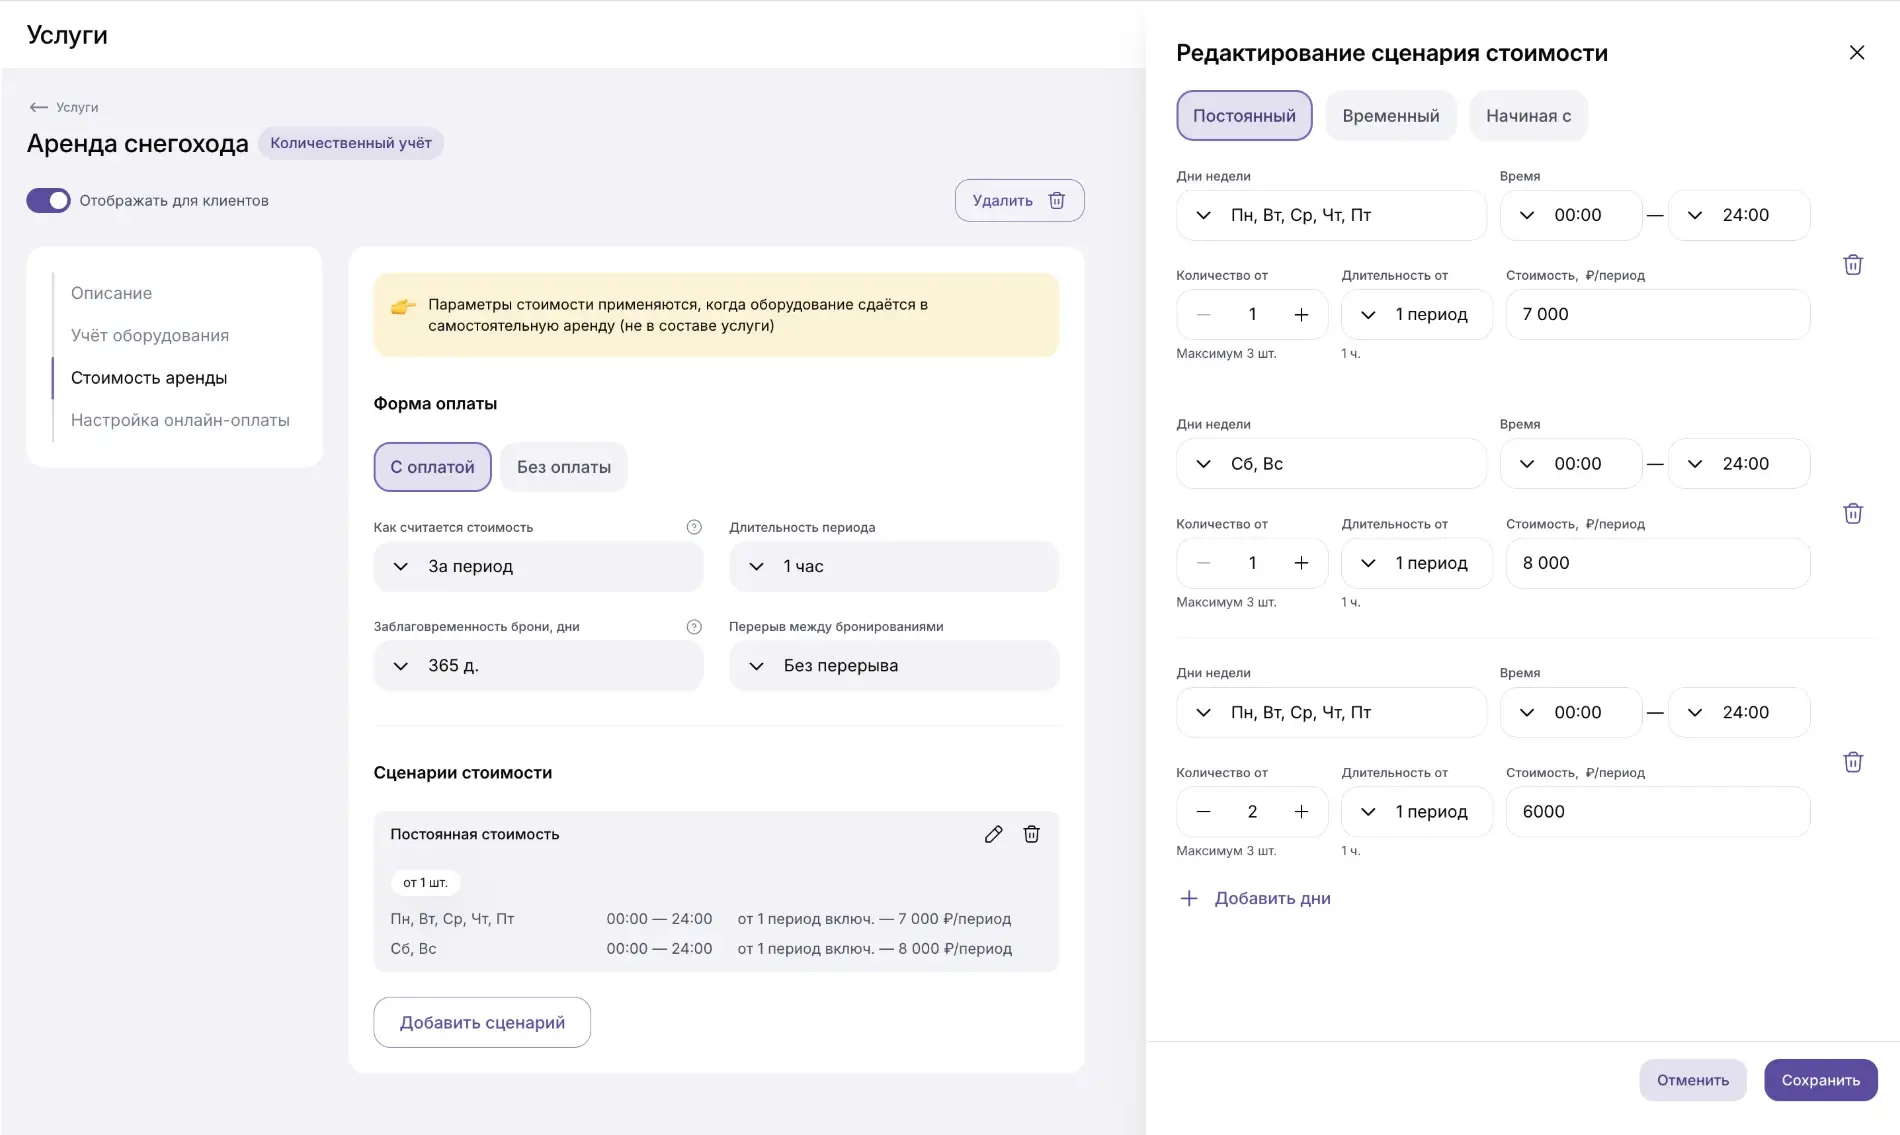Click the 8 000 cost input field

click(1658, 563)
